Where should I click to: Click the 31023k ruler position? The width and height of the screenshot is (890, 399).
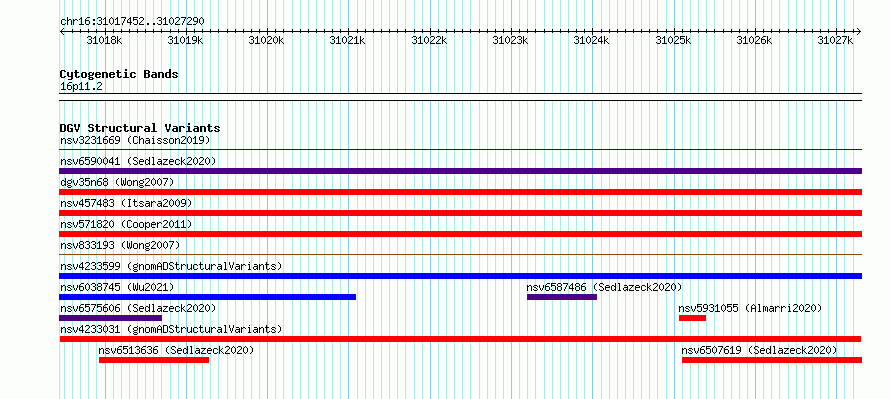point(510,40)
